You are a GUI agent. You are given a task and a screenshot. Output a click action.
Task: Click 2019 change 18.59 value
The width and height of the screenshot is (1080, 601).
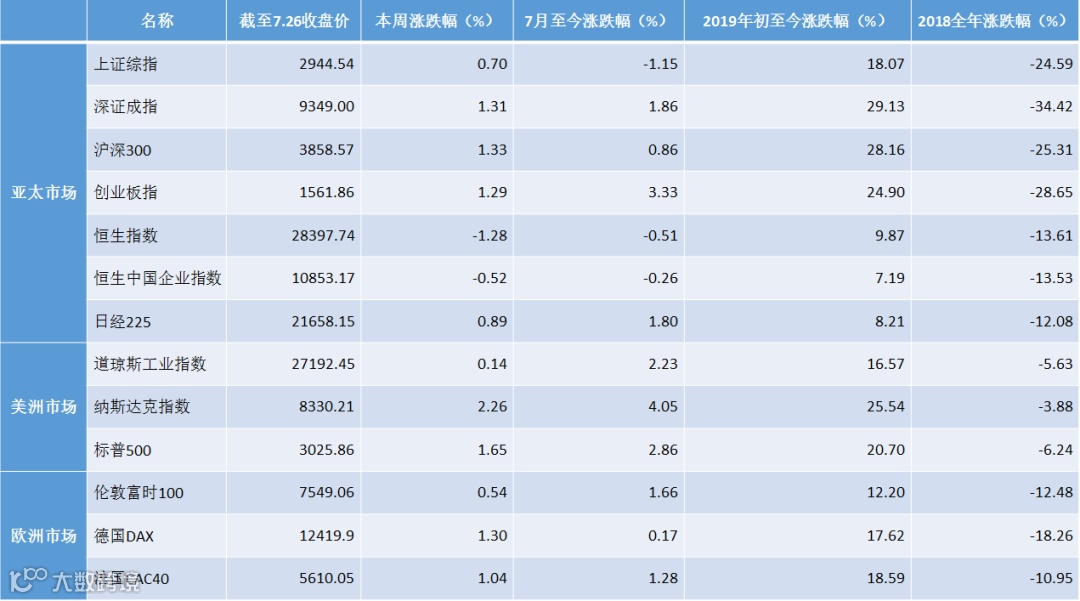(886, 579)
